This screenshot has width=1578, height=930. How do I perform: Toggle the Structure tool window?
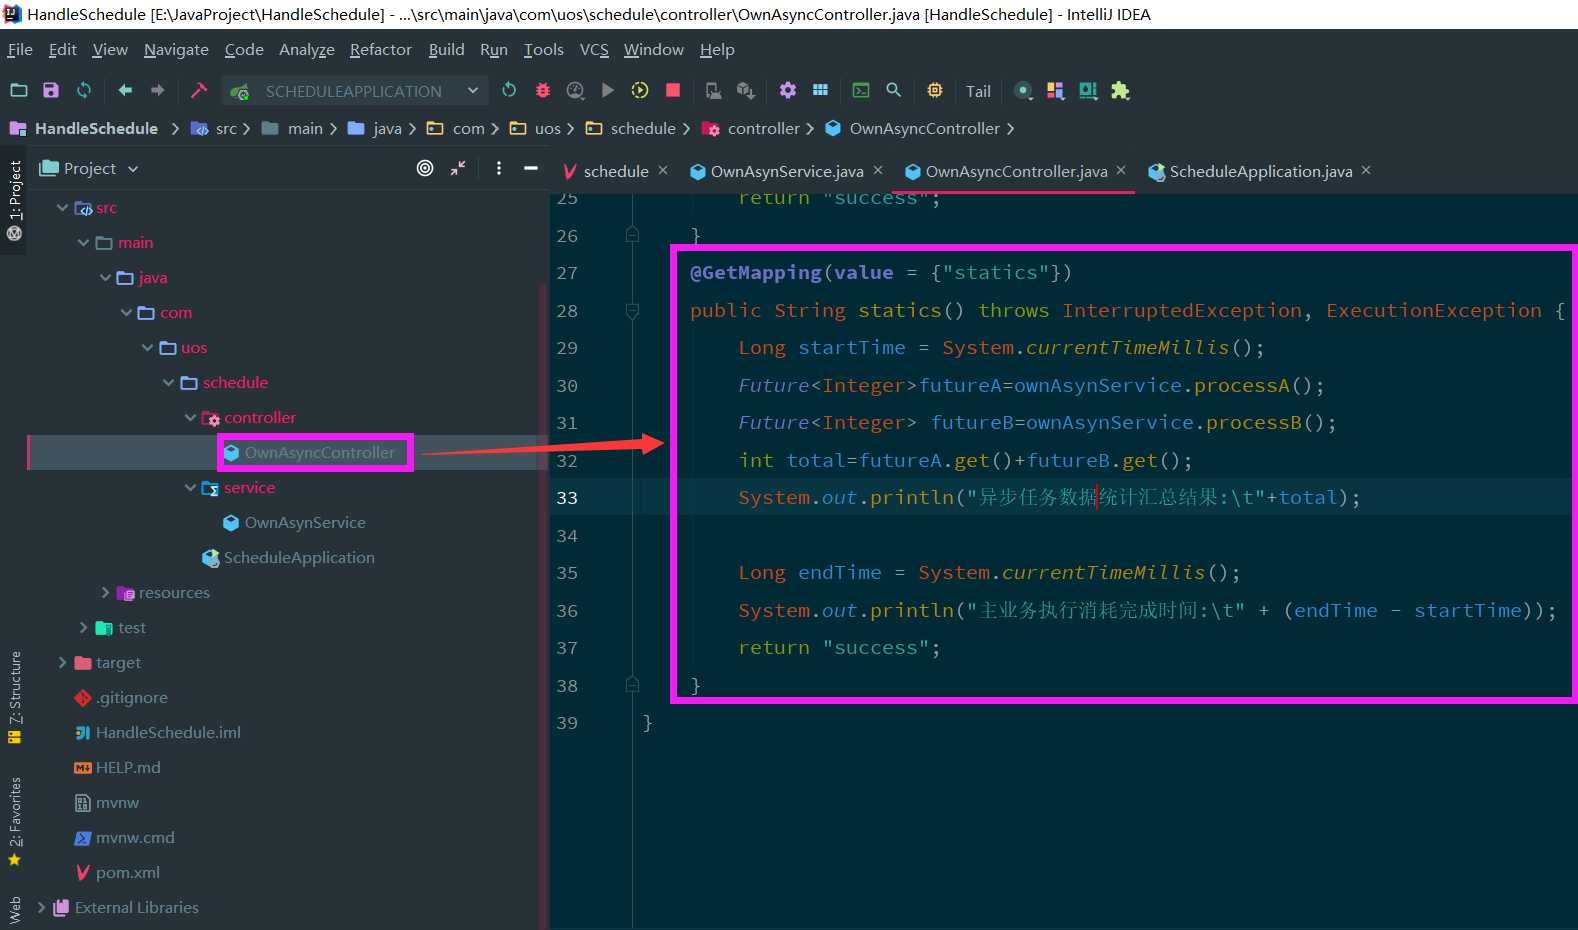pos(14,697)
